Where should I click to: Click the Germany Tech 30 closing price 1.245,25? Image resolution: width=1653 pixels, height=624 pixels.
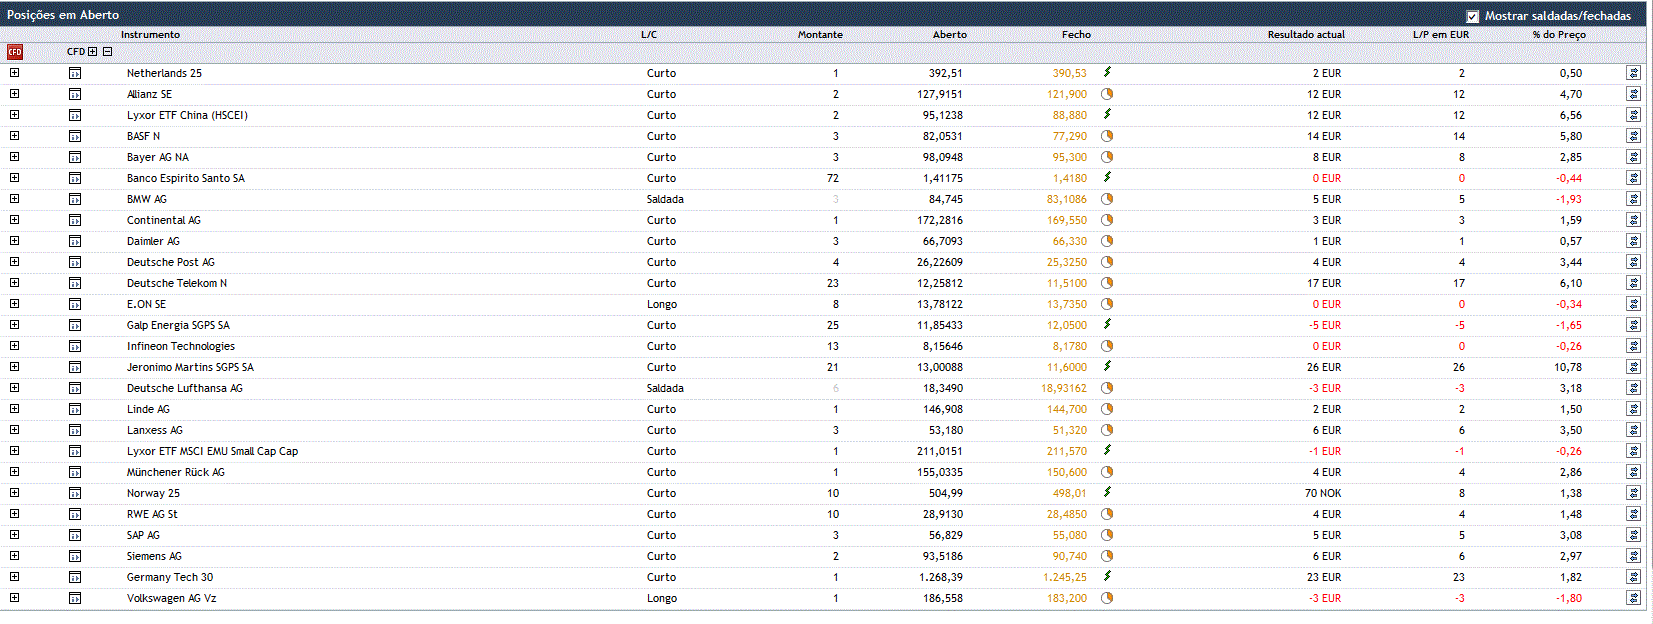tap(1064, 577)
